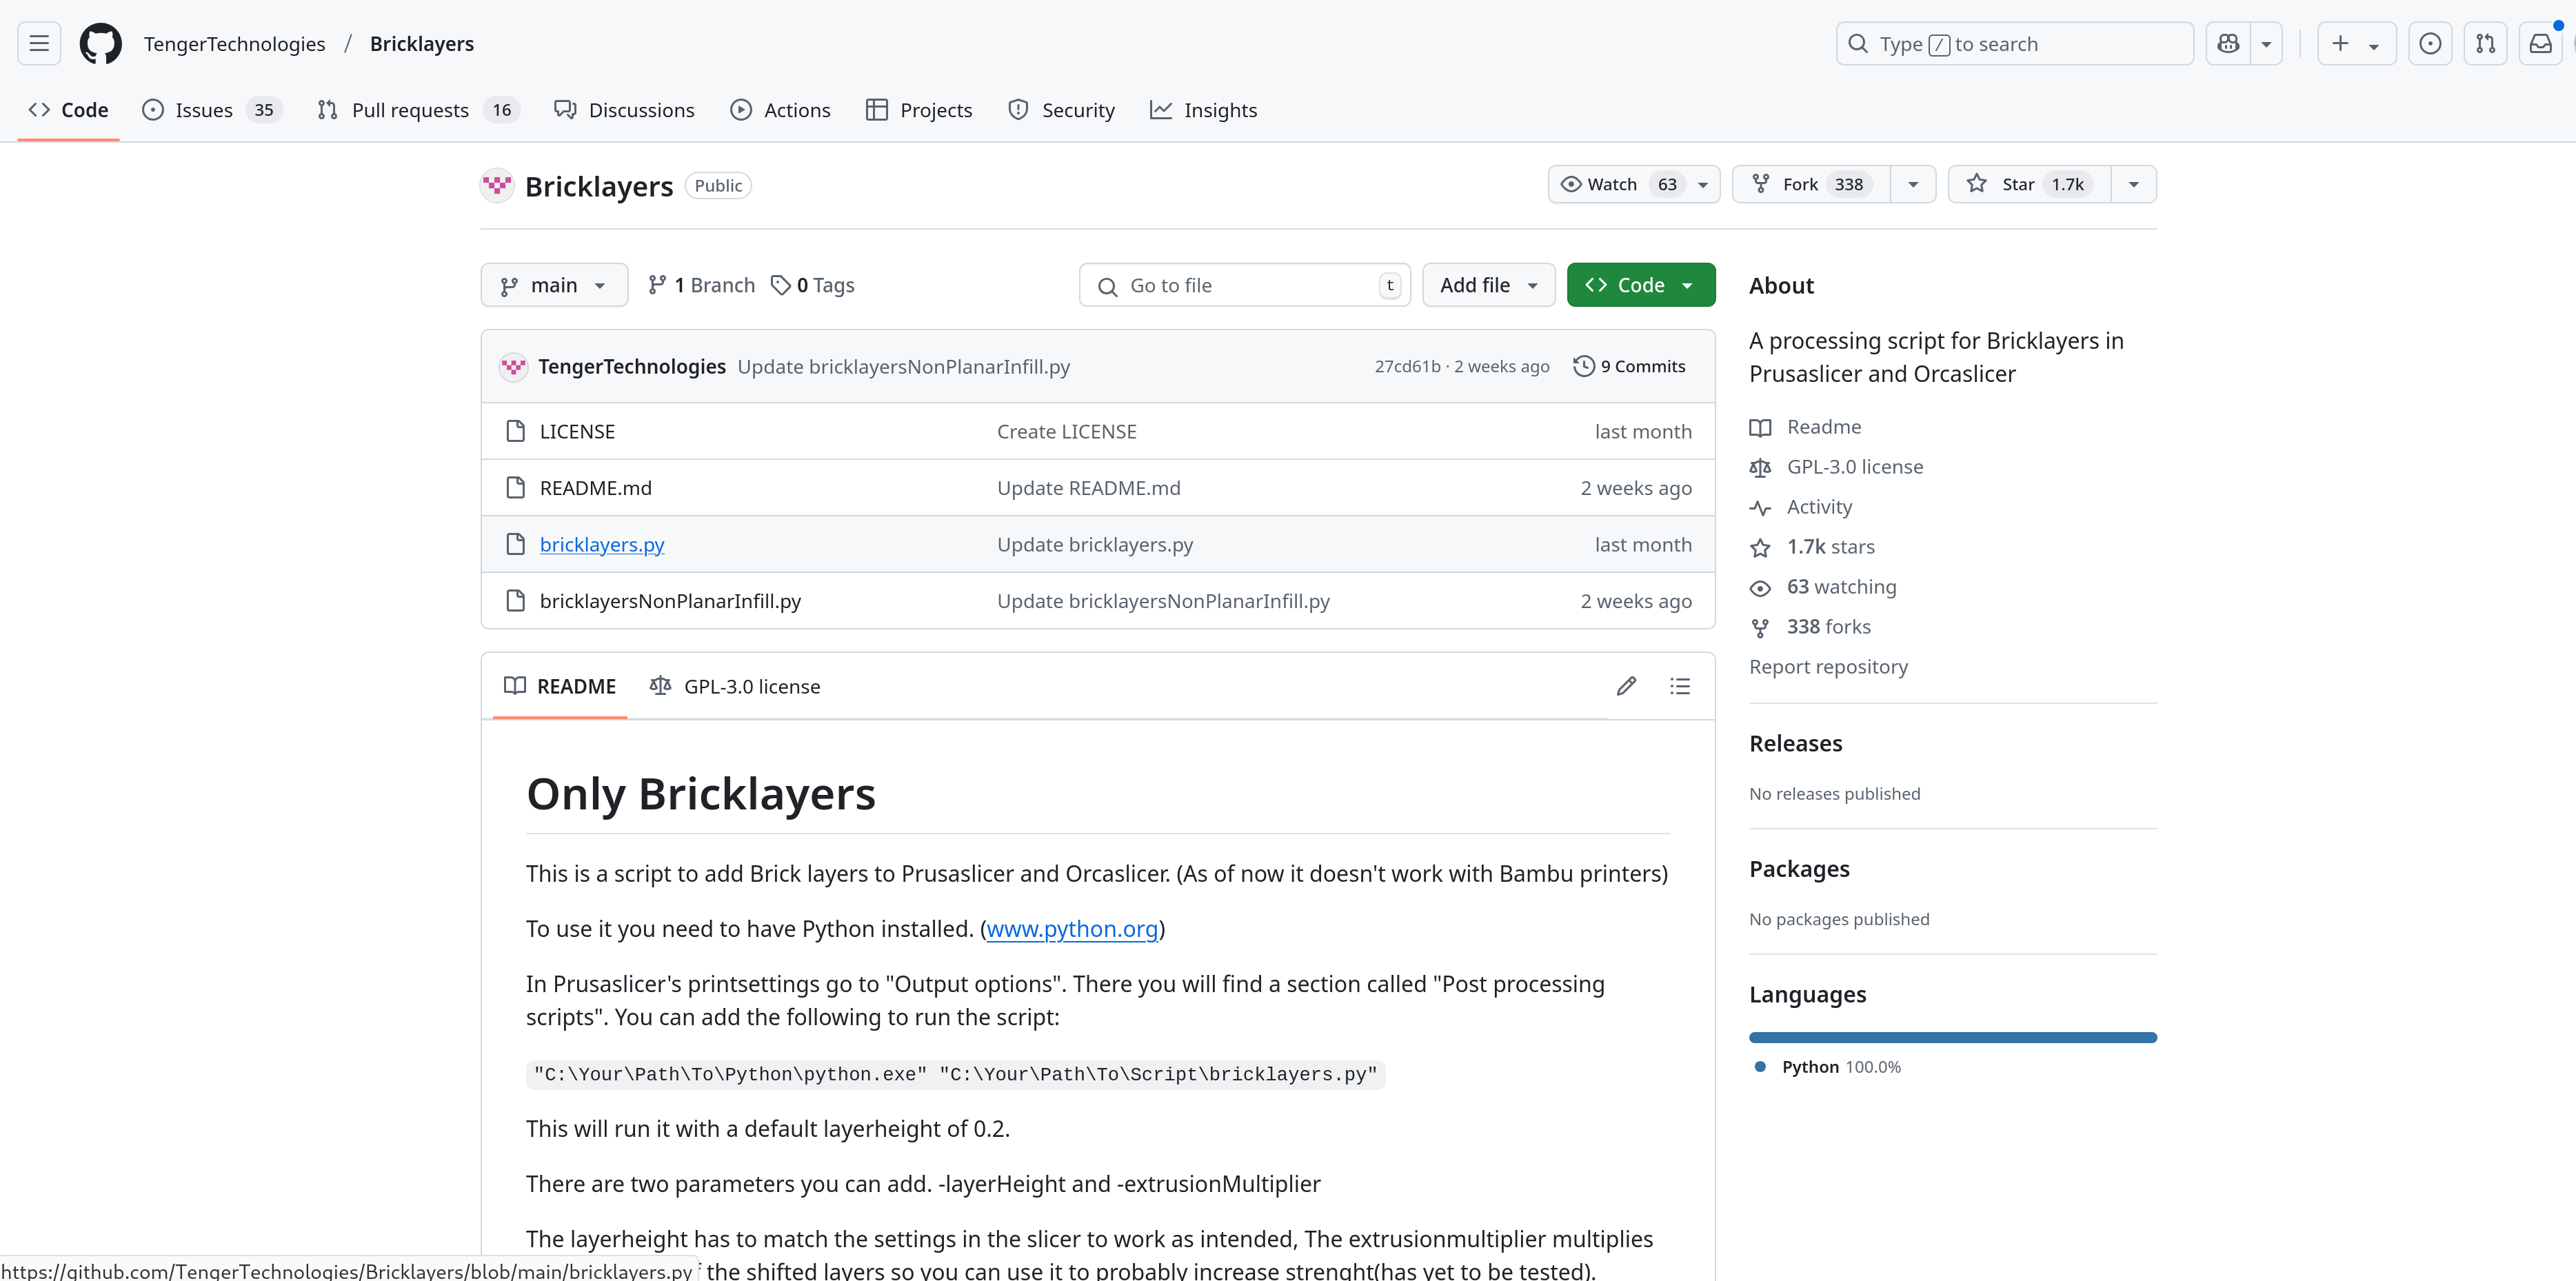This screenshot has height=1281, width=2576.
Task: Open the pull requests shortcut icon in header
Action: 2485,43
